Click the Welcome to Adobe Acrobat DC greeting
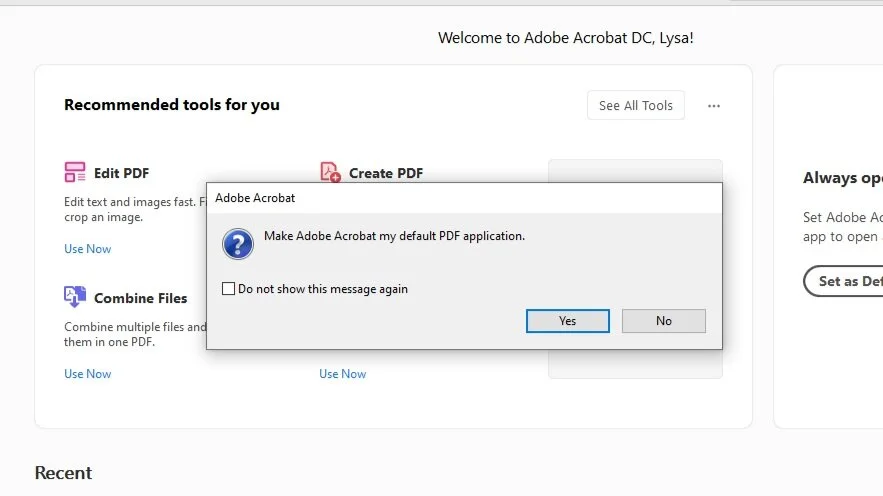 click(x=566, y=38)
